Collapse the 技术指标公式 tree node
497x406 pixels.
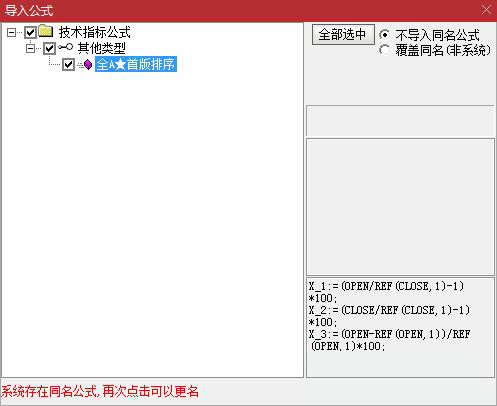11,33
